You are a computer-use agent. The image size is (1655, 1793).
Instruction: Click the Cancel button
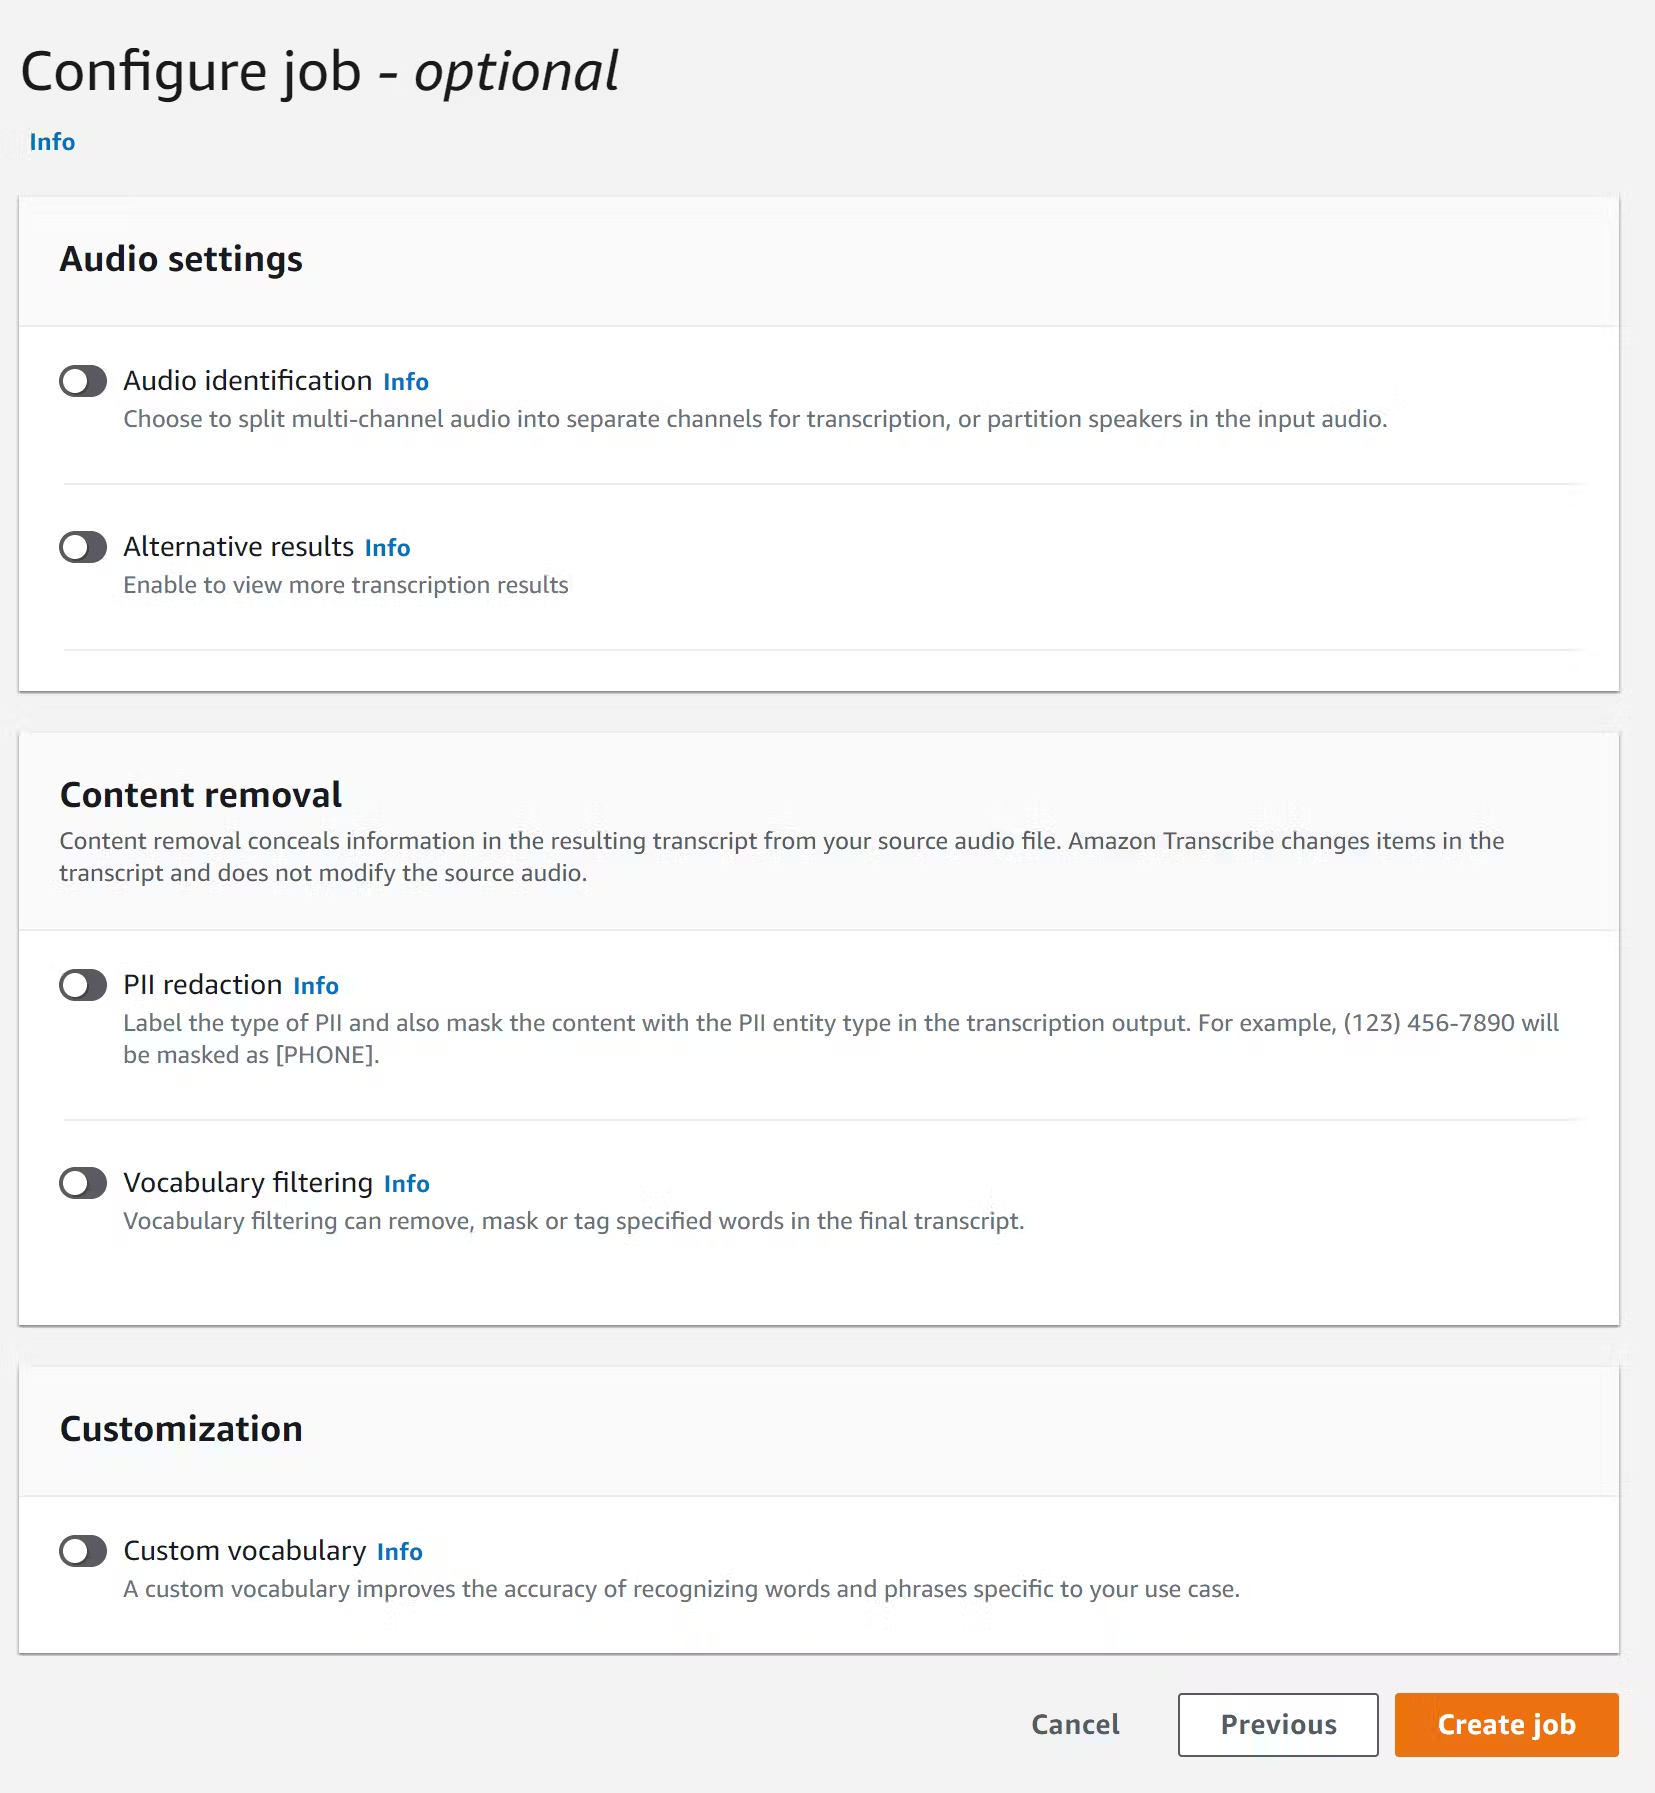pyautogui.click(x=1075, y=1725)
